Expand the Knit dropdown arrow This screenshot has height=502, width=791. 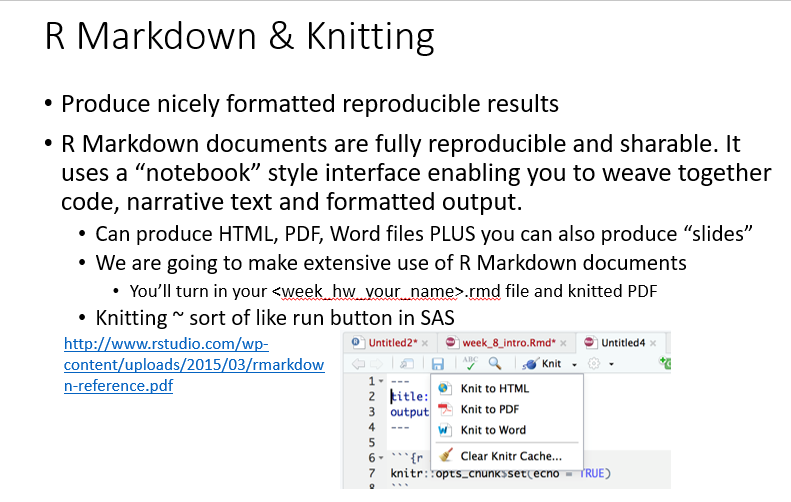[x=574, y=364]
